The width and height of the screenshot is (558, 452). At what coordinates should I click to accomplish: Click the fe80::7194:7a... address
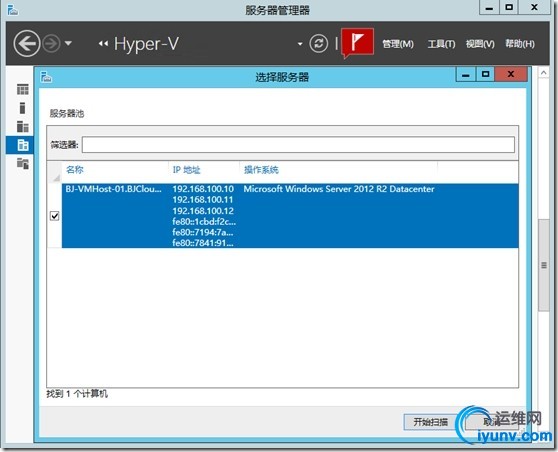203,232
